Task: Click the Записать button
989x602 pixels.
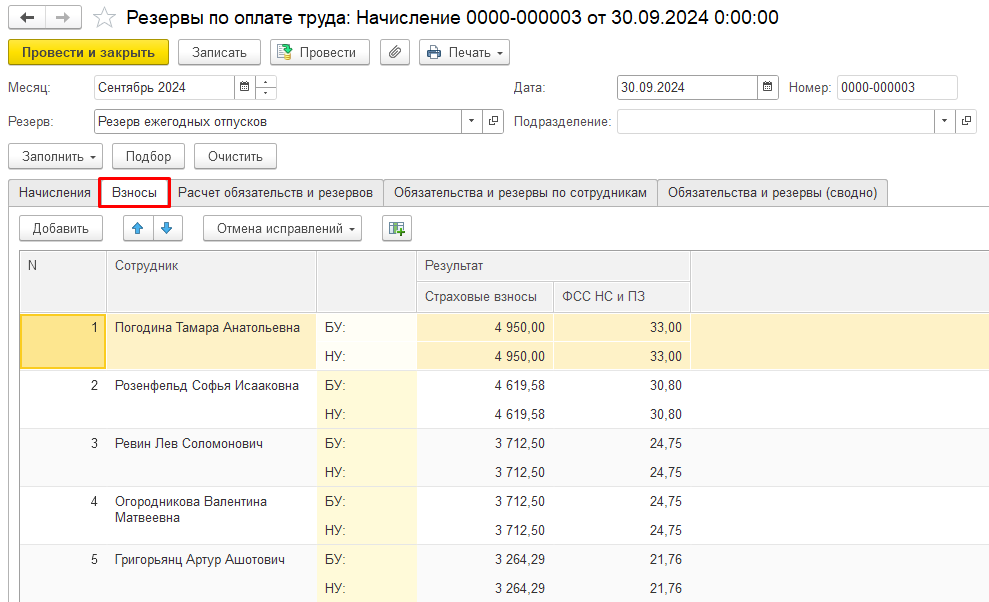Action: tap(219, 52)
